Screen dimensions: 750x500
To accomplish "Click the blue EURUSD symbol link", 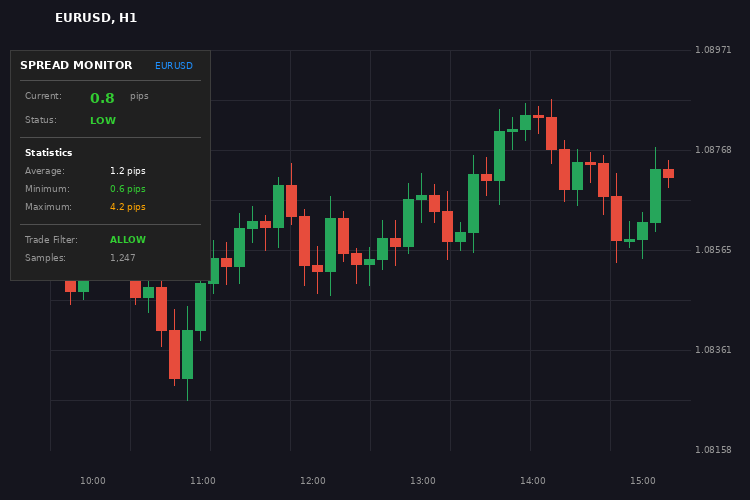I will tap(173, 66).
